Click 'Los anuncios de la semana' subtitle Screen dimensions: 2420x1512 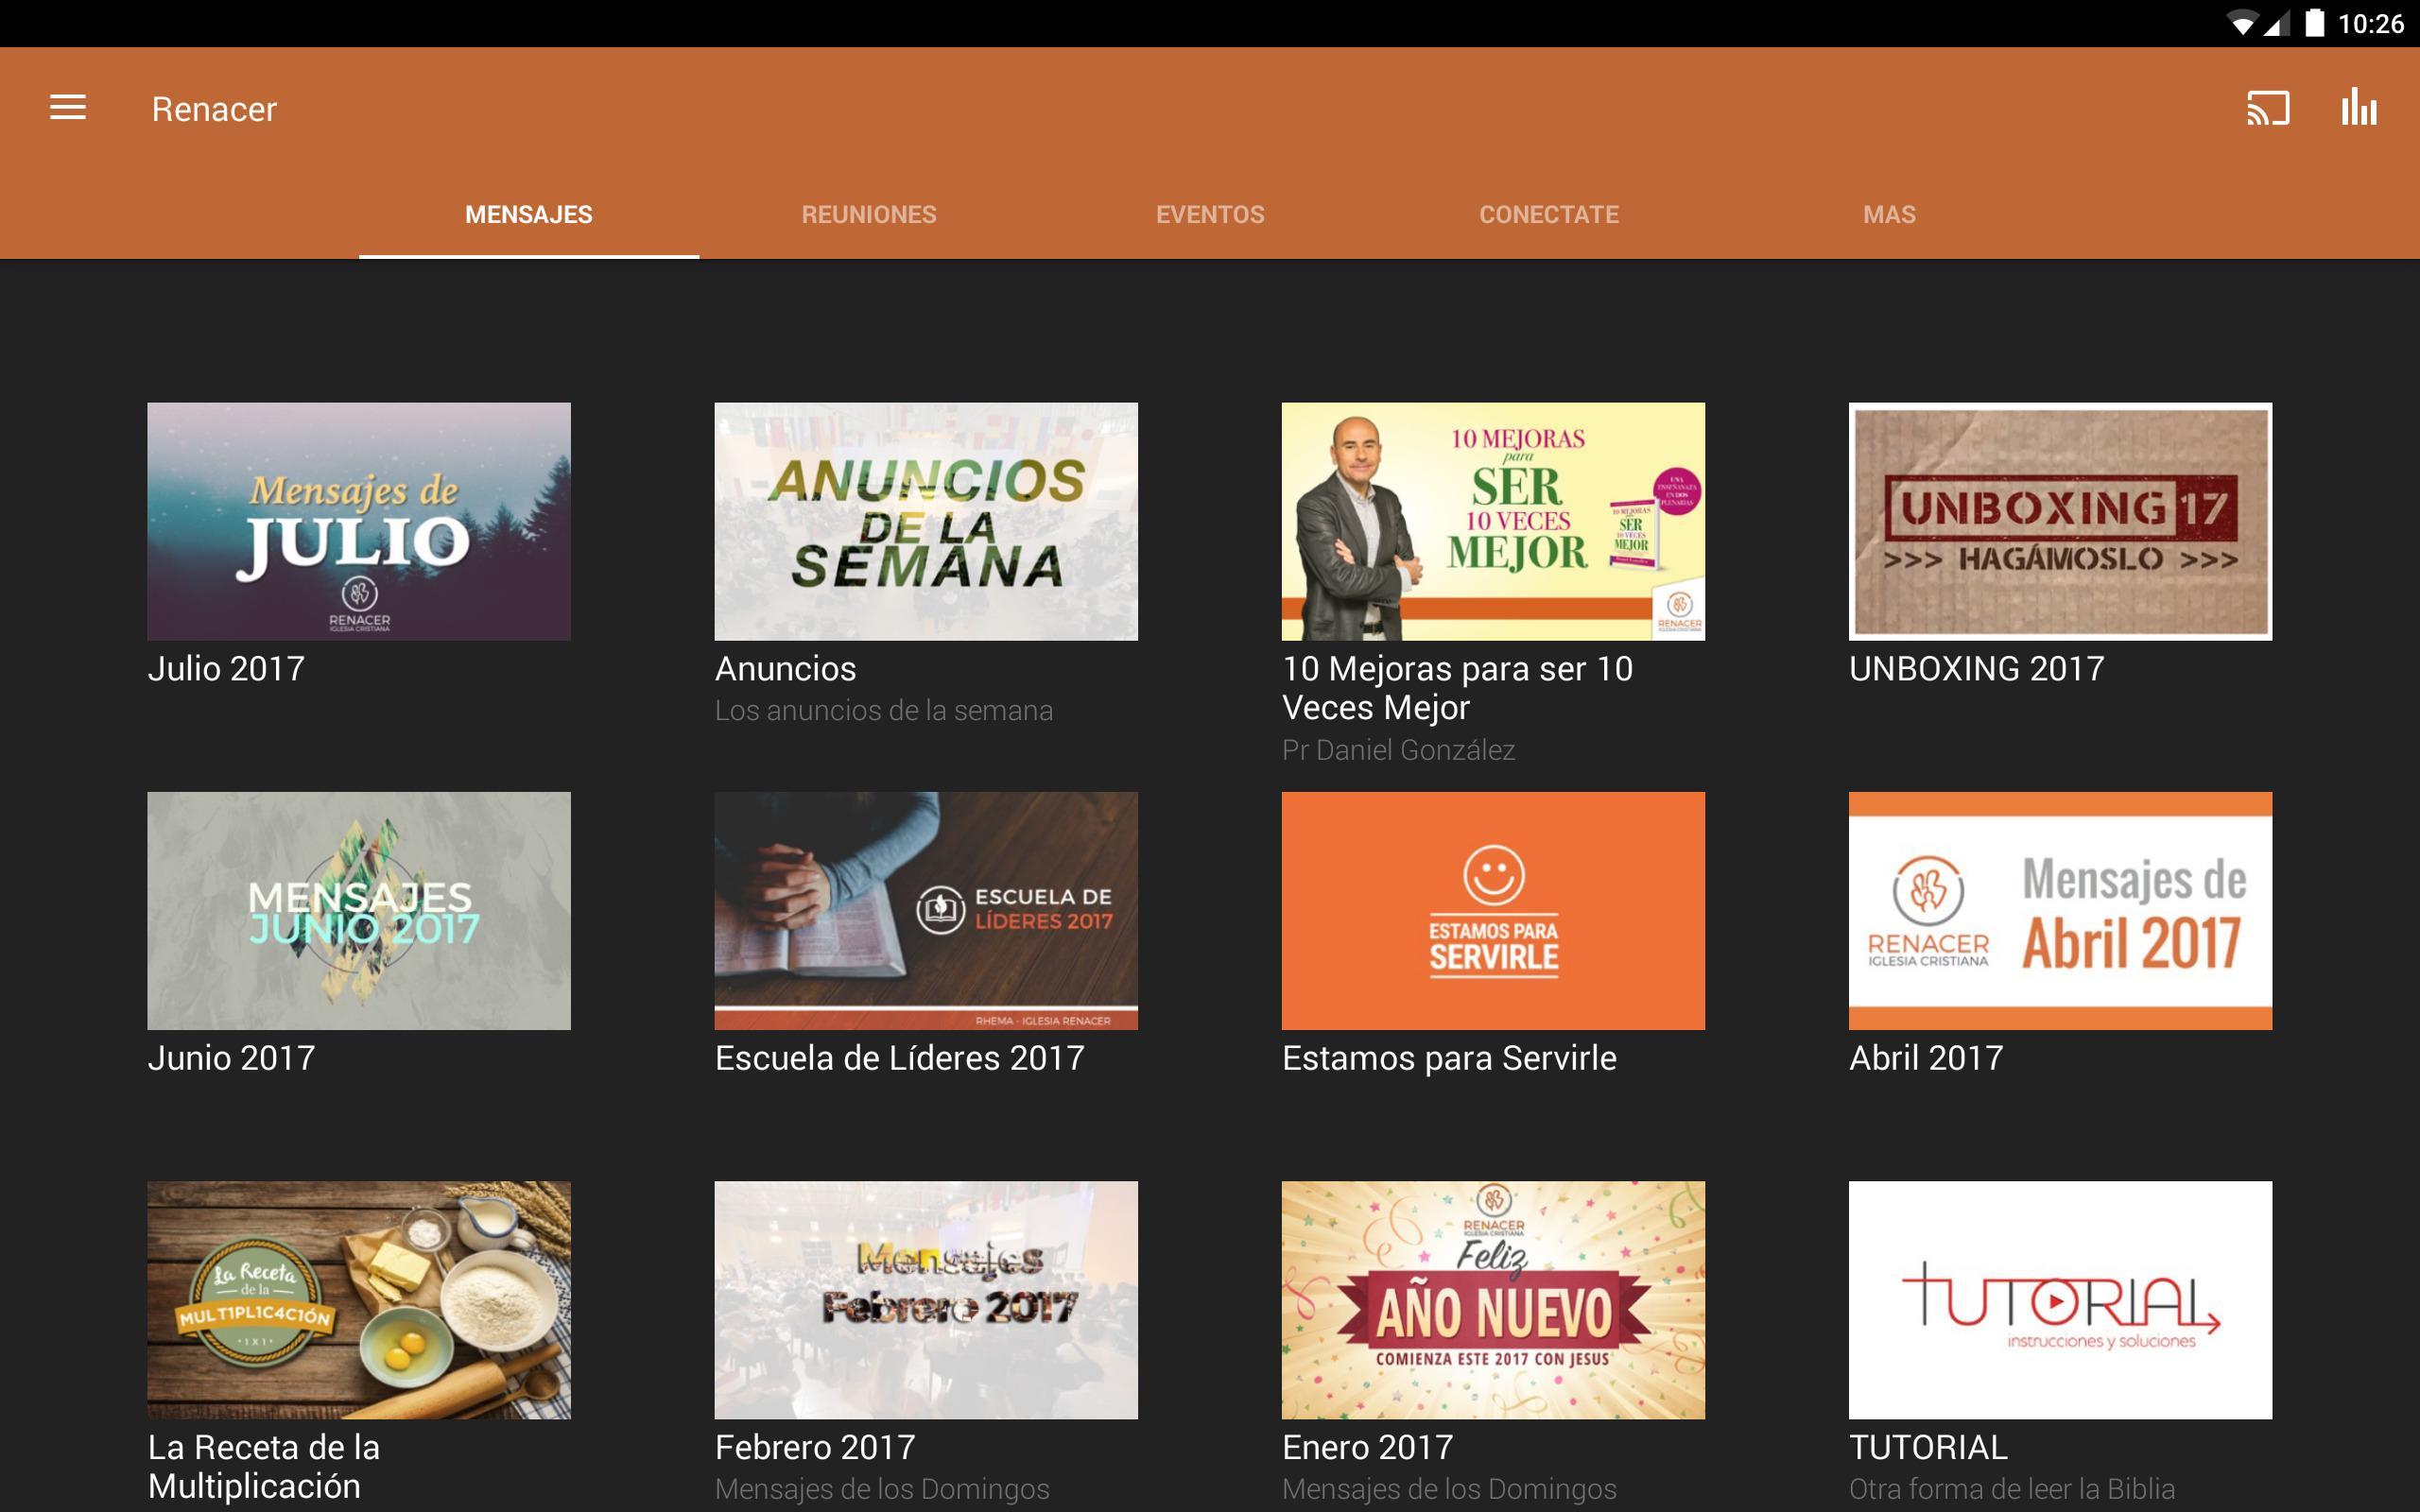[x=884, y=710]
